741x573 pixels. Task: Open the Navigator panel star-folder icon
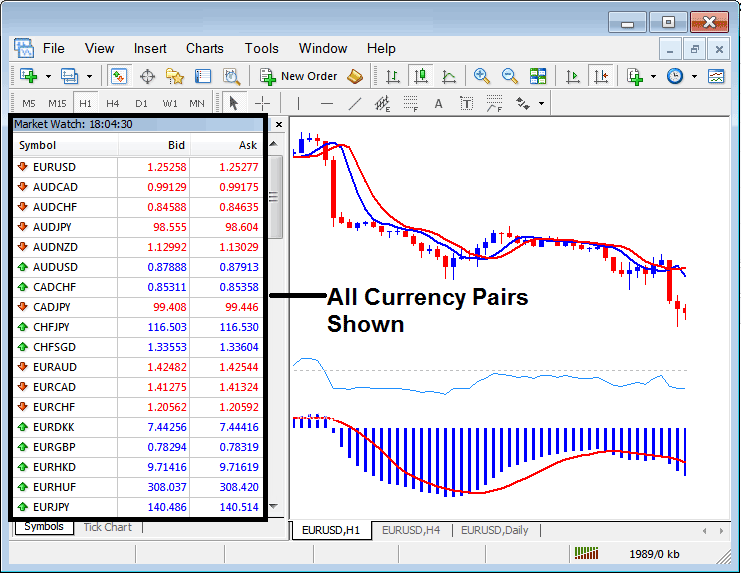coord(175,76)
